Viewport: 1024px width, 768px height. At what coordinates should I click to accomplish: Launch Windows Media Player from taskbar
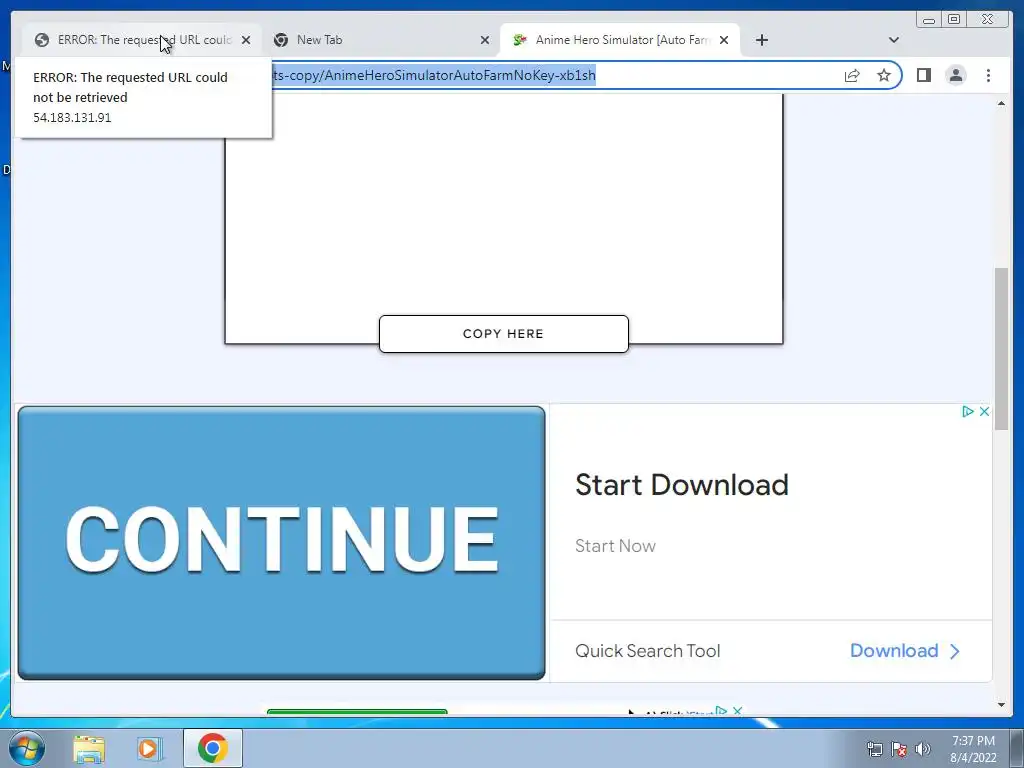(150, 748)
